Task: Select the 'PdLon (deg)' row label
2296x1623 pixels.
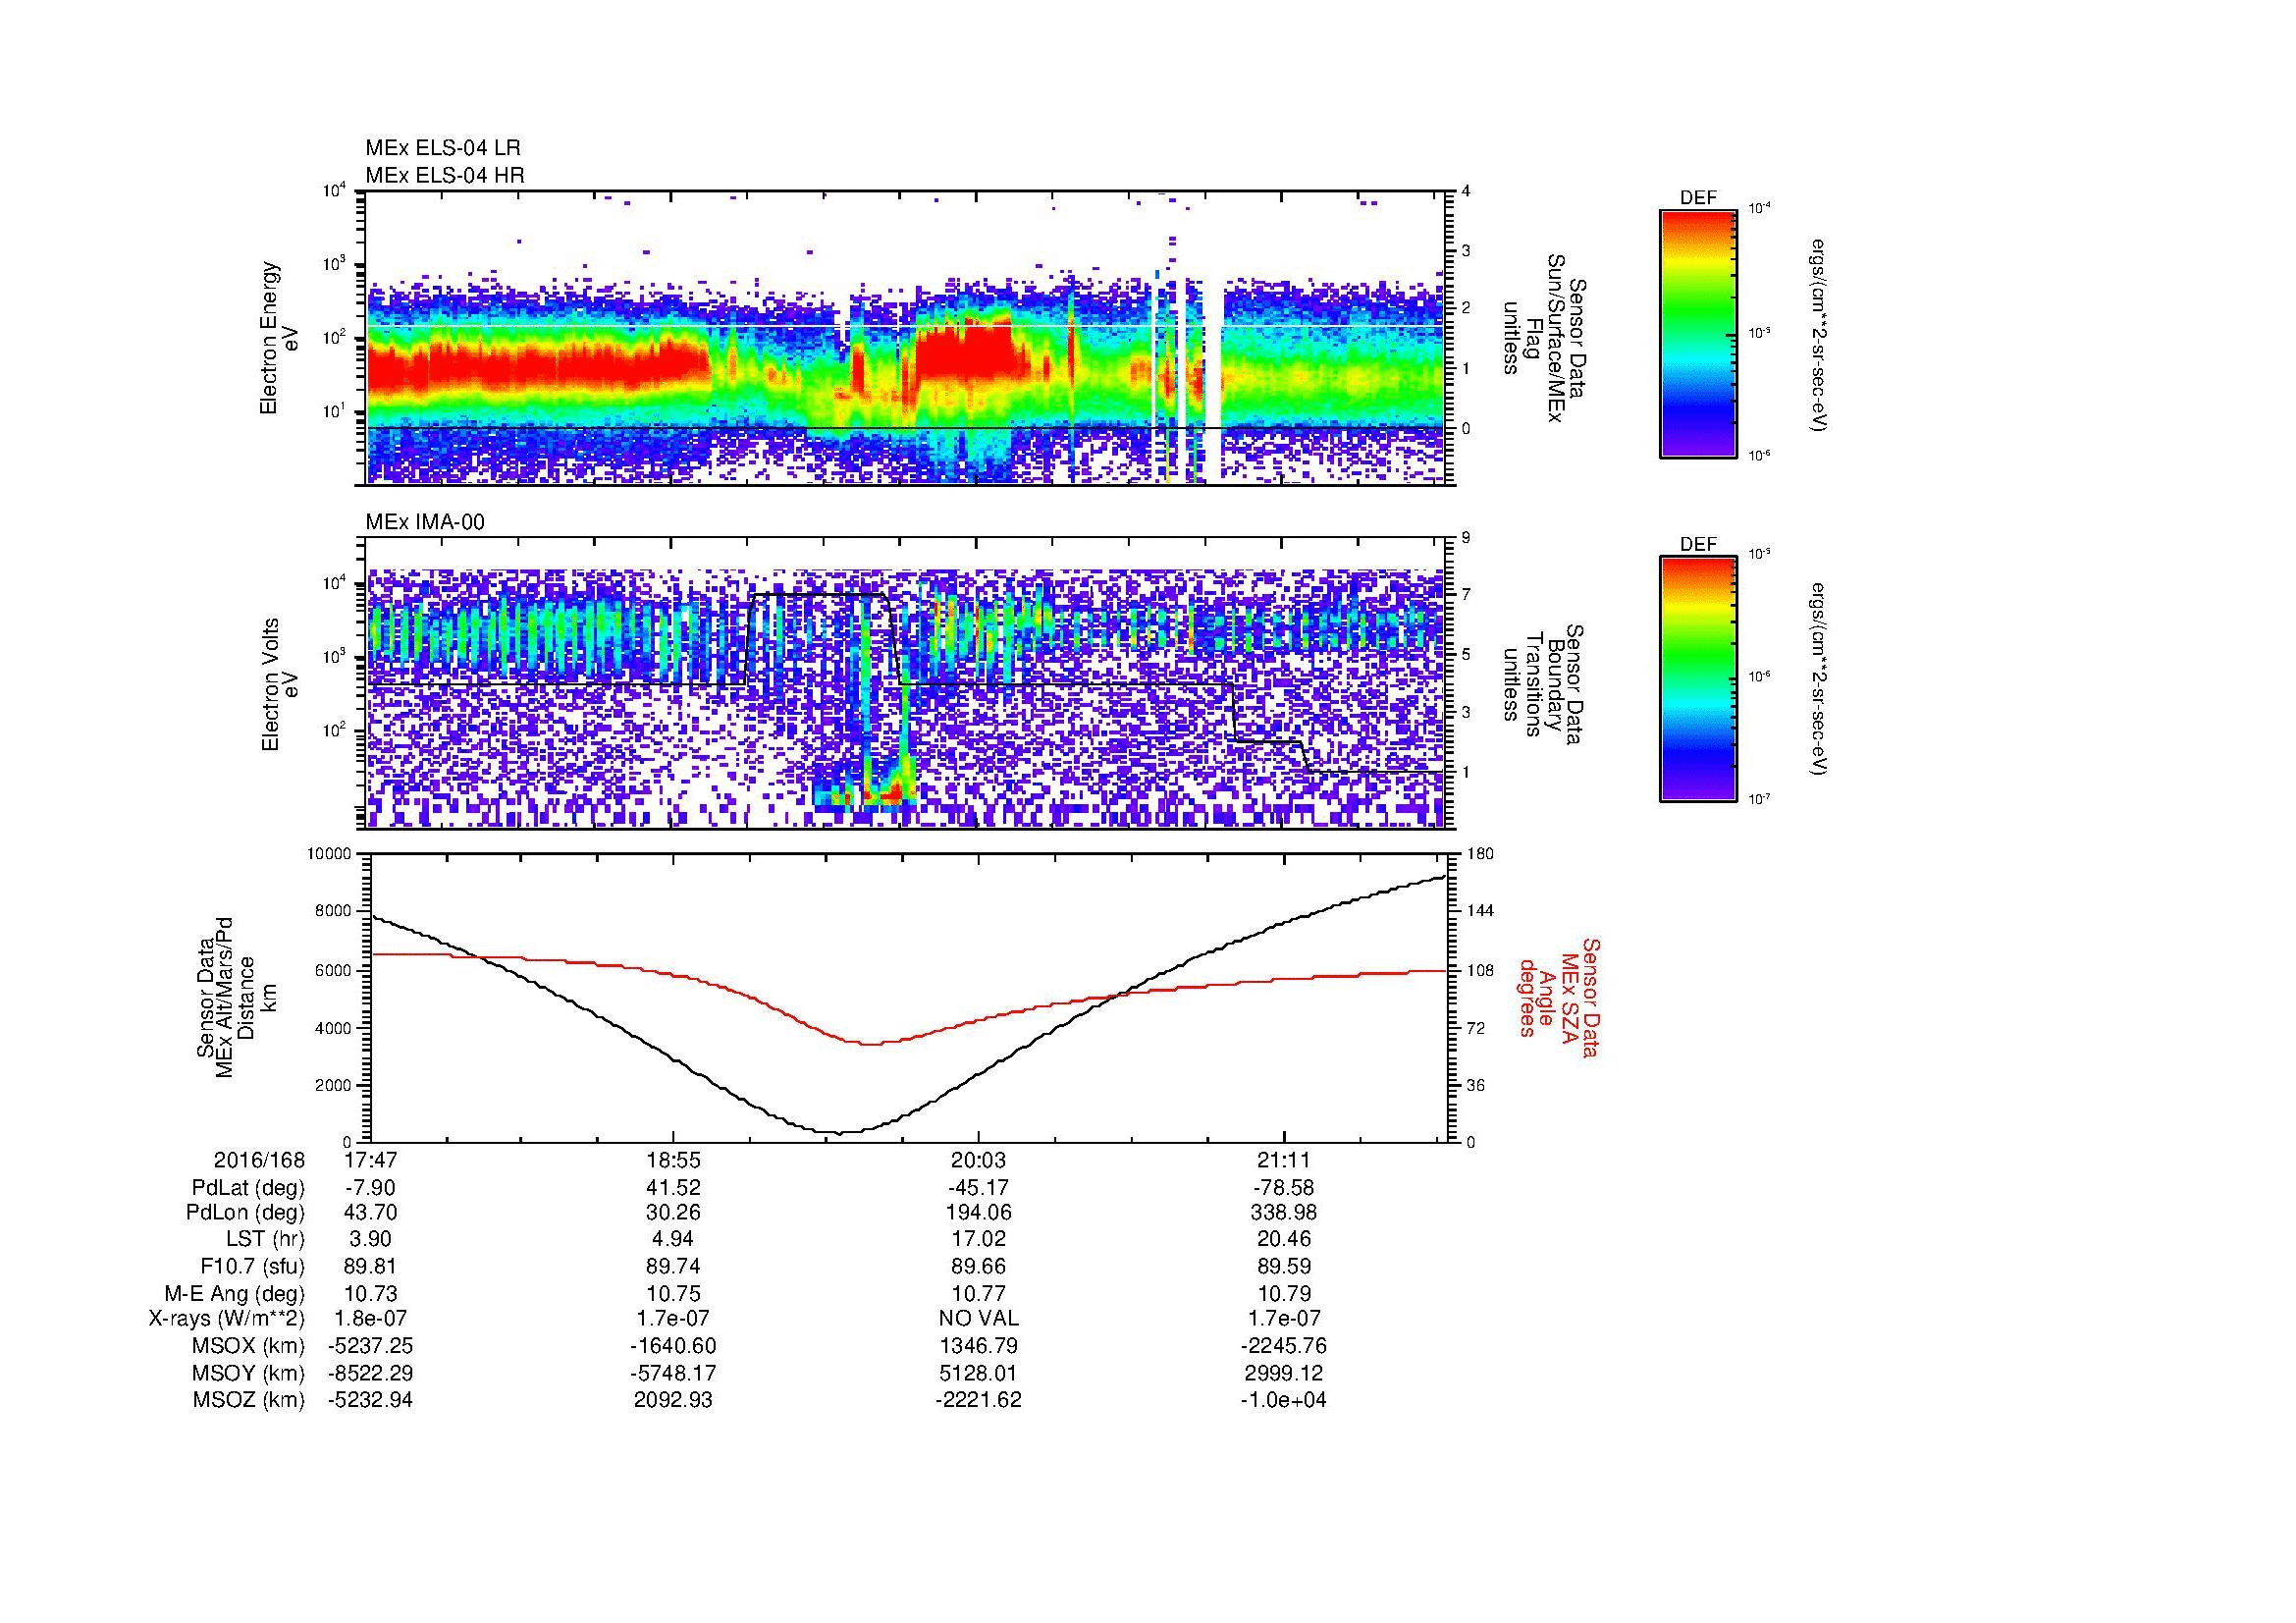Action: pos(245,1213)
